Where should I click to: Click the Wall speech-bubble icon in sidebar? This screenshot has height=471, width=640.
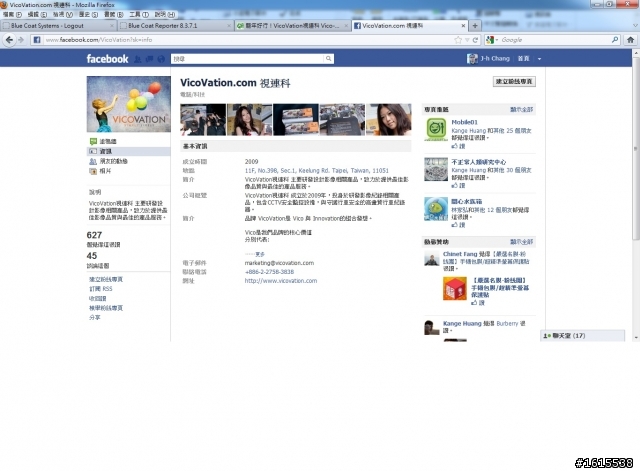93,141
